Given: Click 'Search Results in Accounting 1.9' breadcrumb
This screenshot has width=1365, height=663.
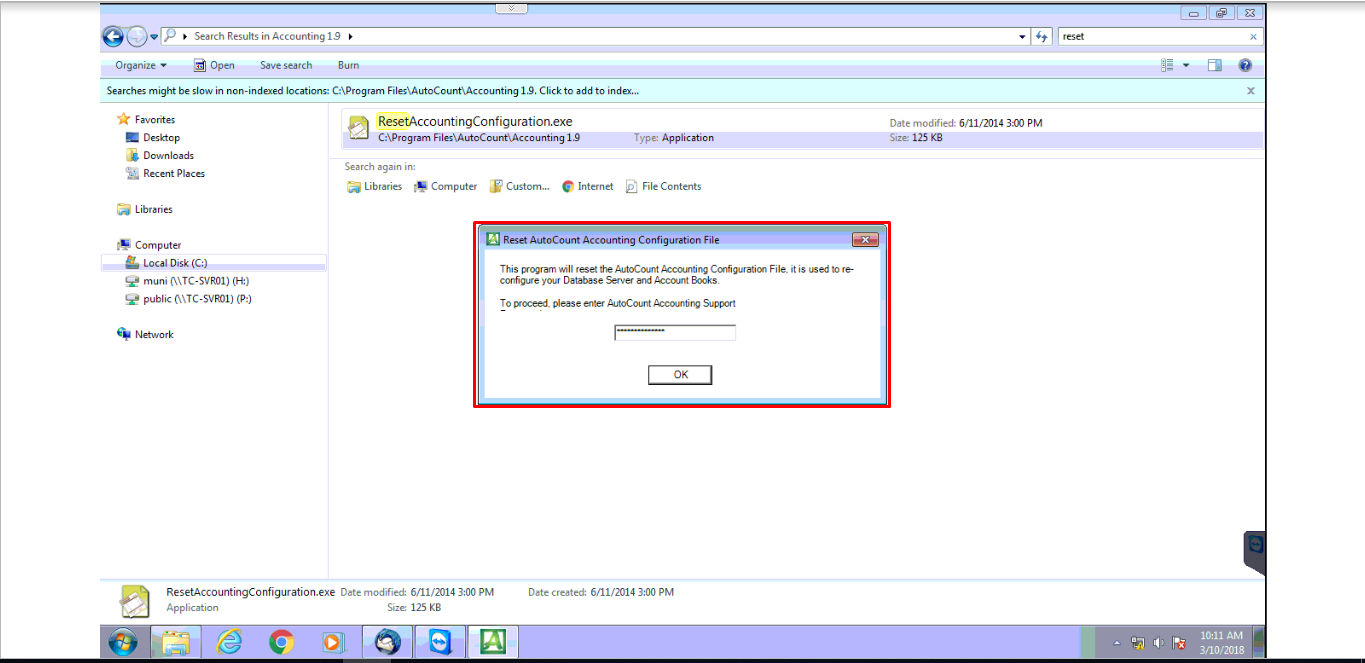Looking at the screenshot, I should (267, 36).
